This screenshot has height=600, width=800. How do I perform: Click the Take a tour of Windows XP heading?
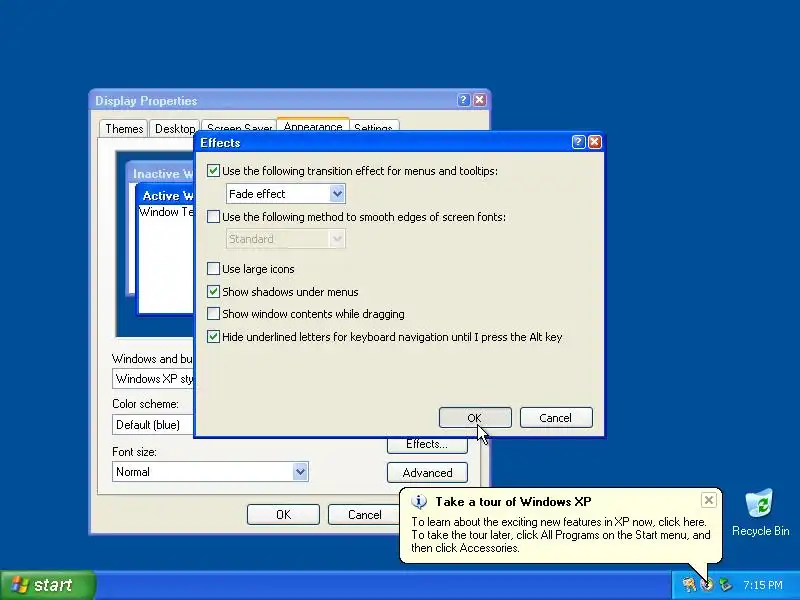(513, 502)
